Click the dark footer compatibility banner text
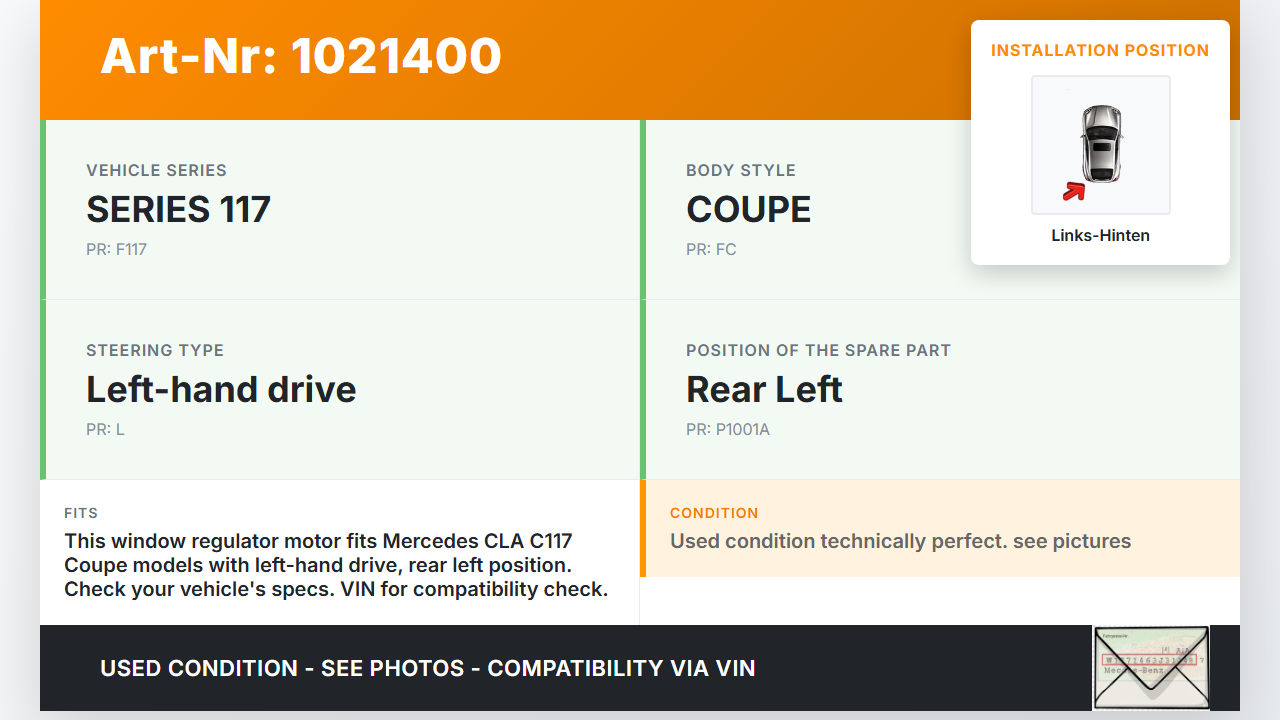The width and height of the screenshot is (1280, 720). click(x=427, y=668)
